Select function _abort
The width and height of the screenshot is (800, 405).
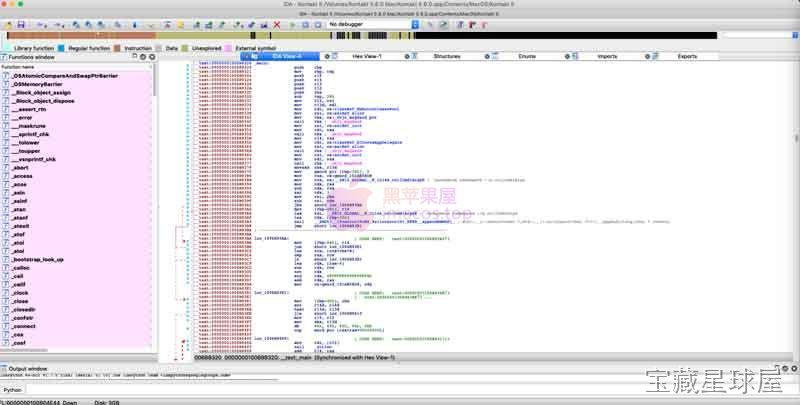pos(20,168)
